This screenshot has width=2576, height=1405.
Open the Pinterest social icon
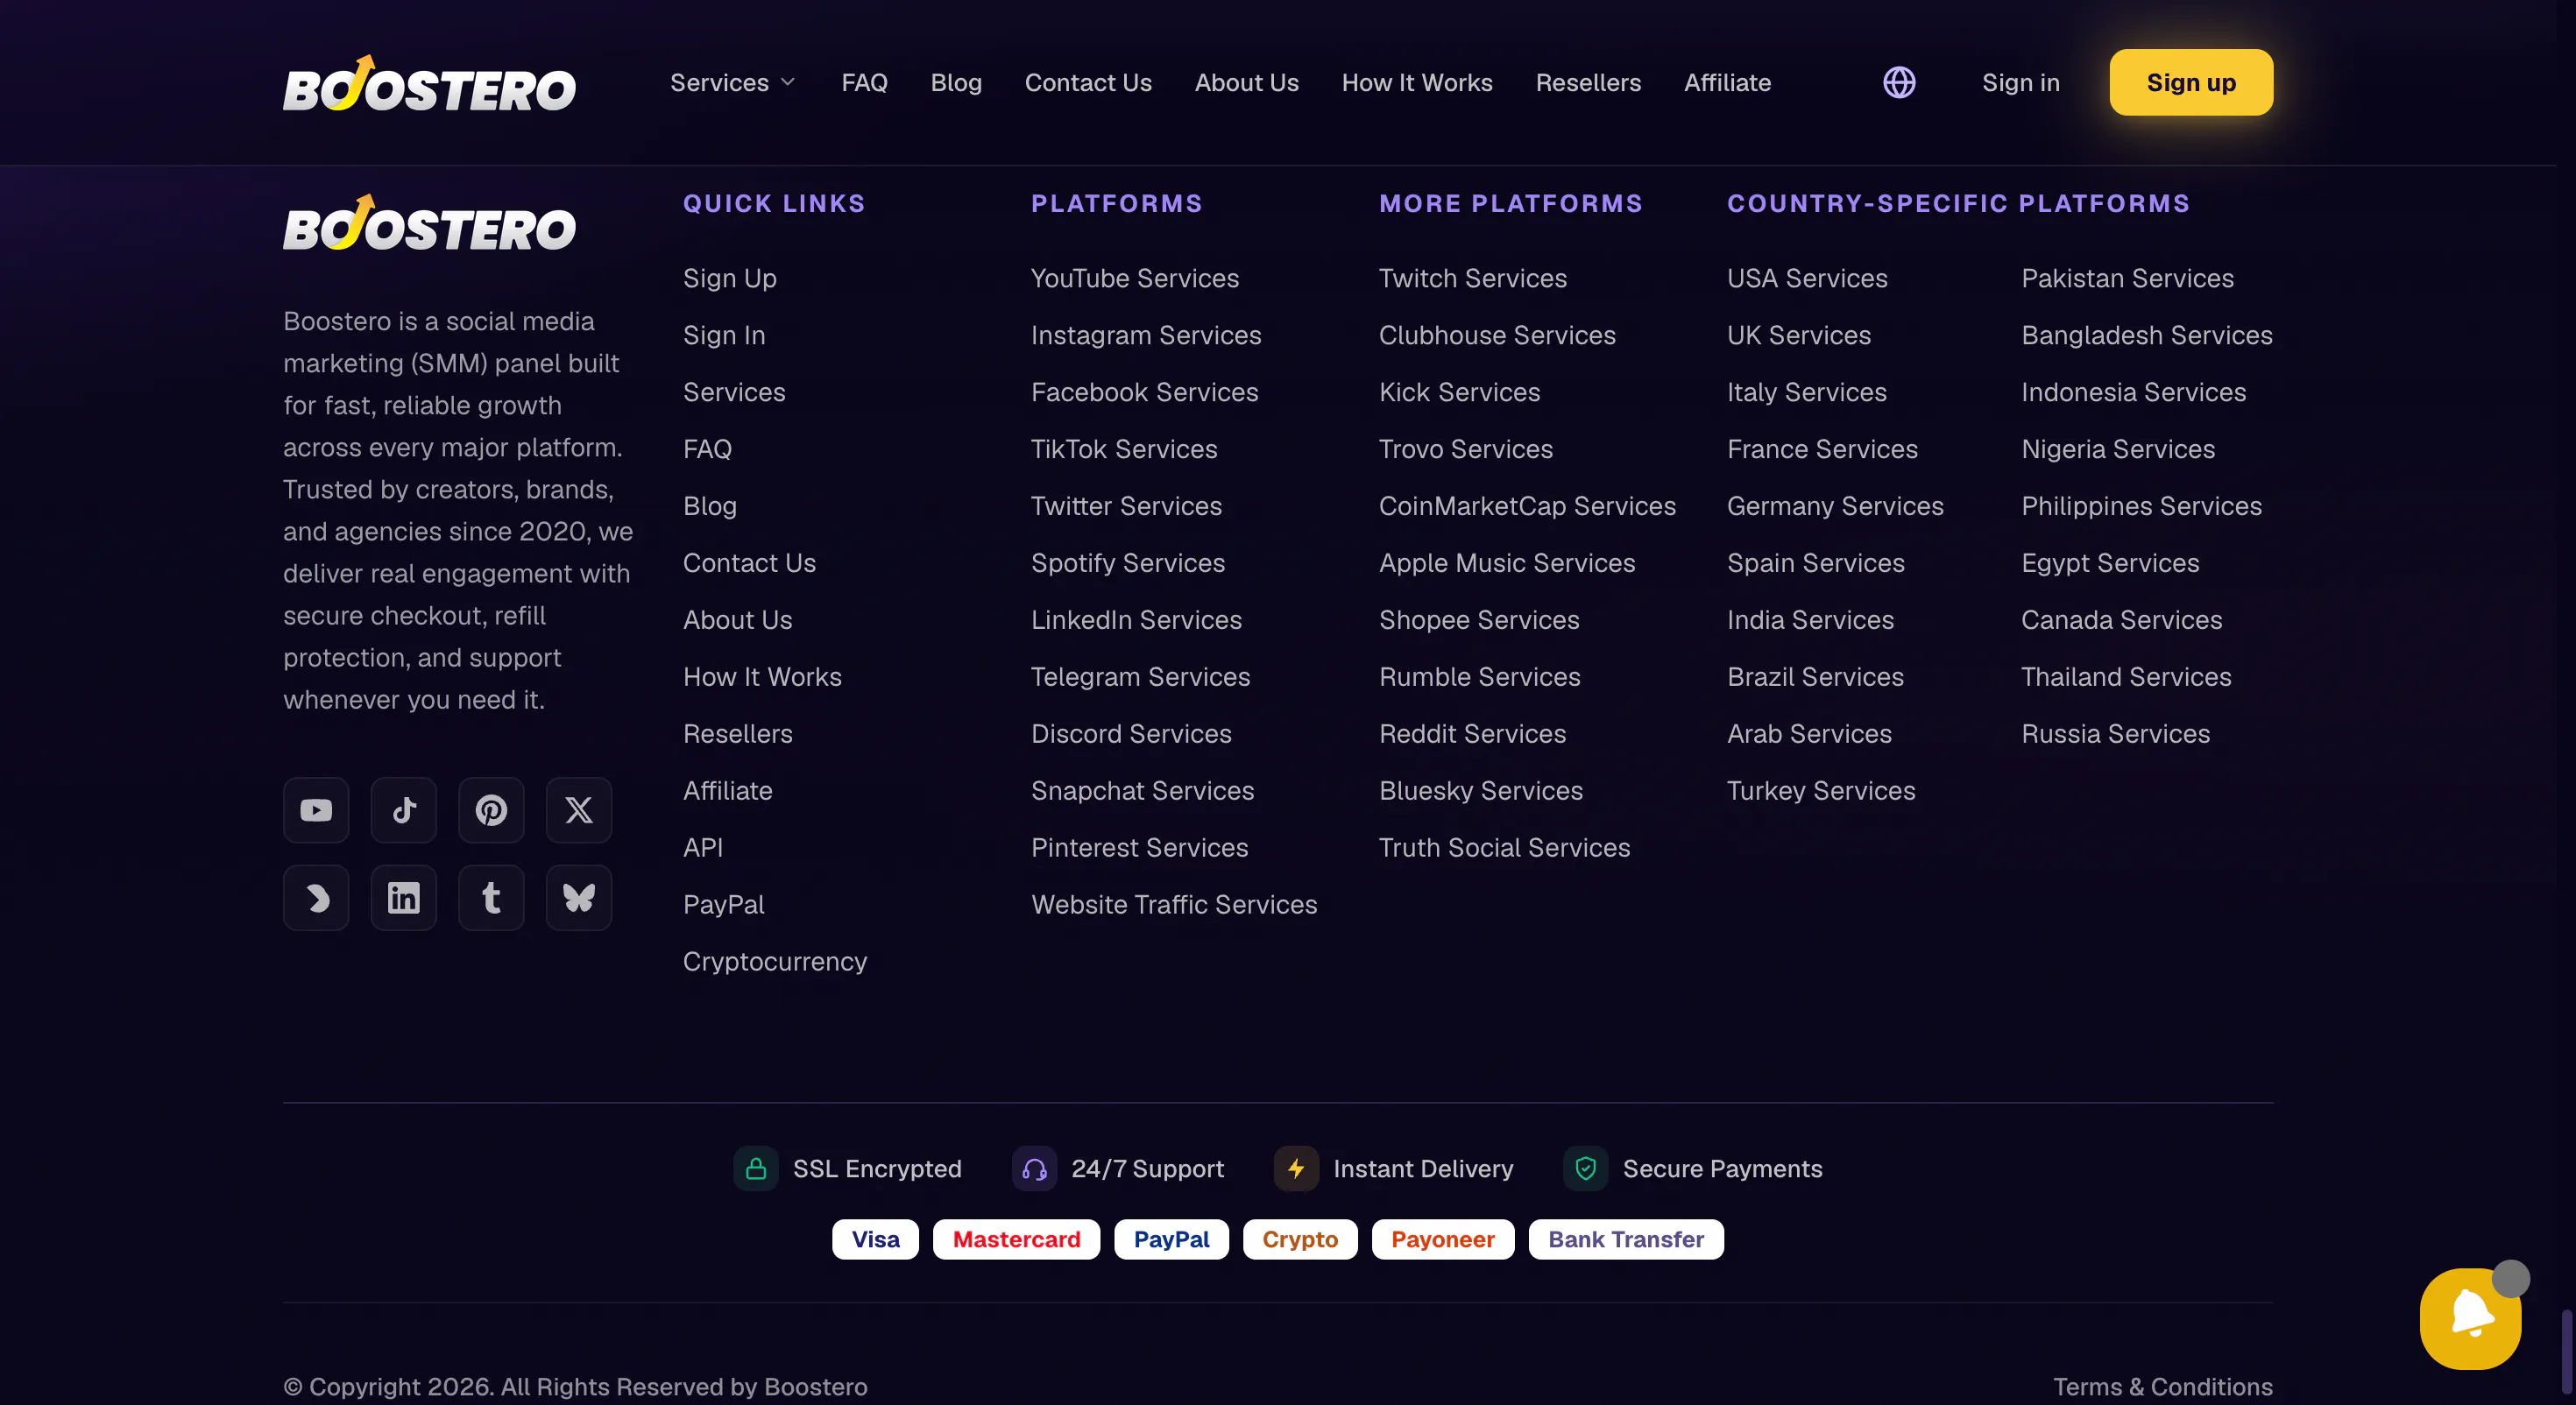(491, 810)
